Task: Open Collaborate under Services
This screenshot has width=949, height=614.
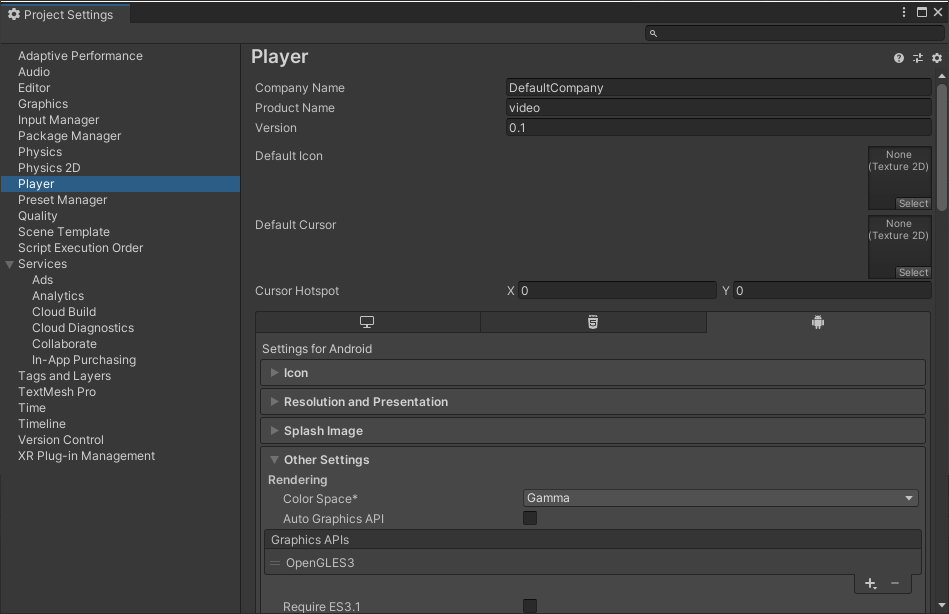Action: click(x=64, y=344)
